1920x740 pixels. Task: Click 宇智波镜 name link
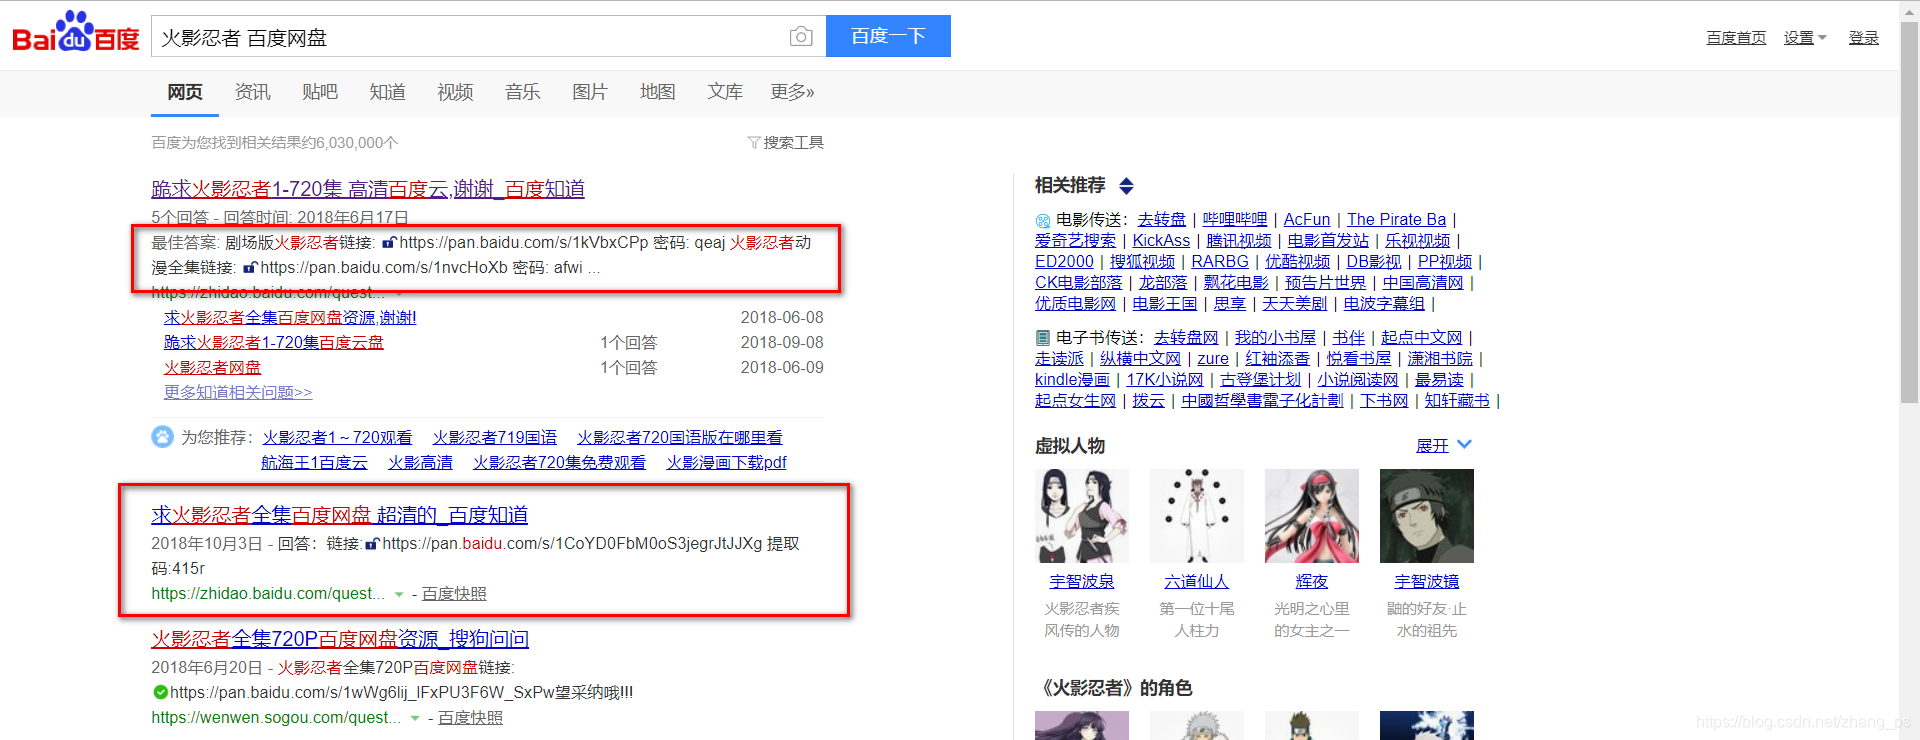click(x=1427, y=581)
